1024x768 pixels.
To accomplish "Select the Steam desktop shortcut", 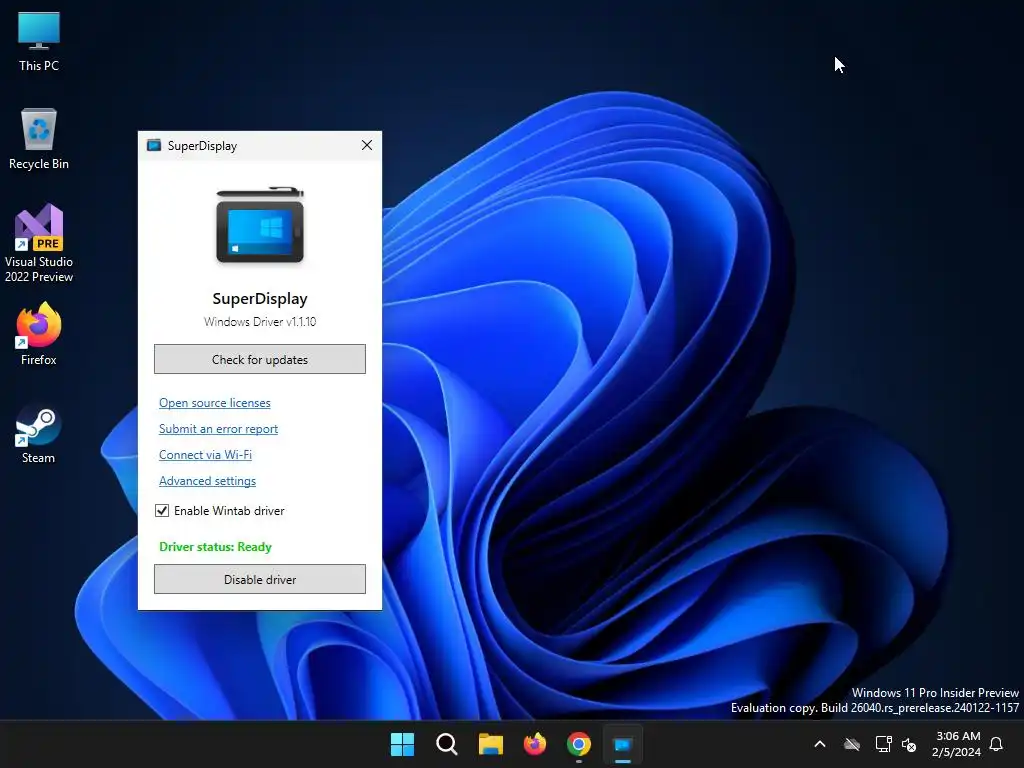I will pyautogui.click(x=39, y=434).
